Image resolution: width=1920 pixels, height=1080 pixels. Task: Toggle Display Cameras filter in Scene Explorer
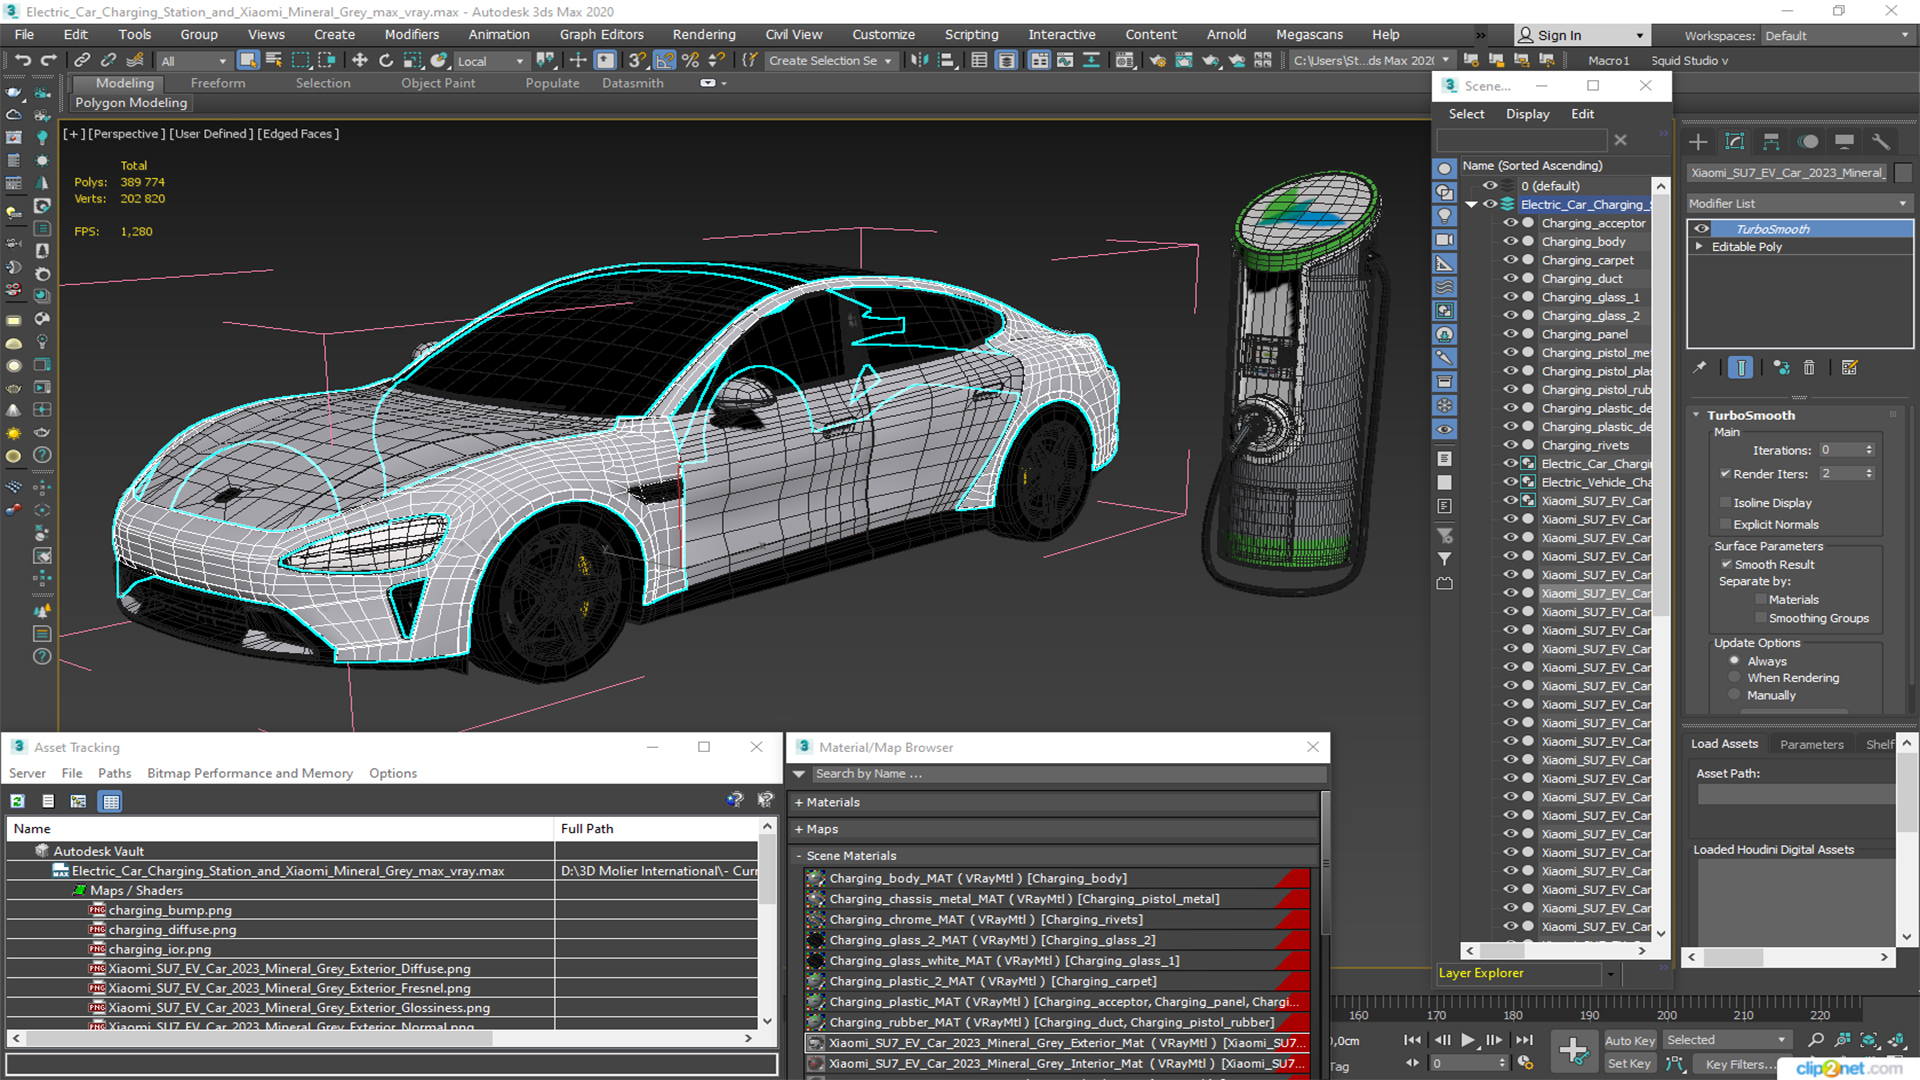[x=1445, y=240]
